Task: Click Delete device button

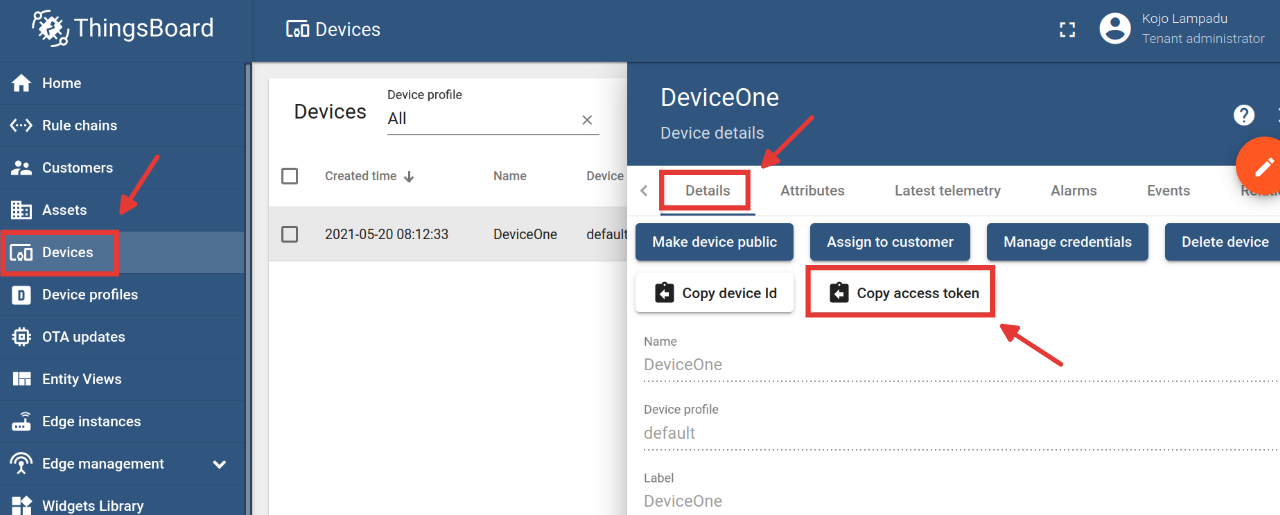Action: pyautogui.click(x=1223, y=242)
